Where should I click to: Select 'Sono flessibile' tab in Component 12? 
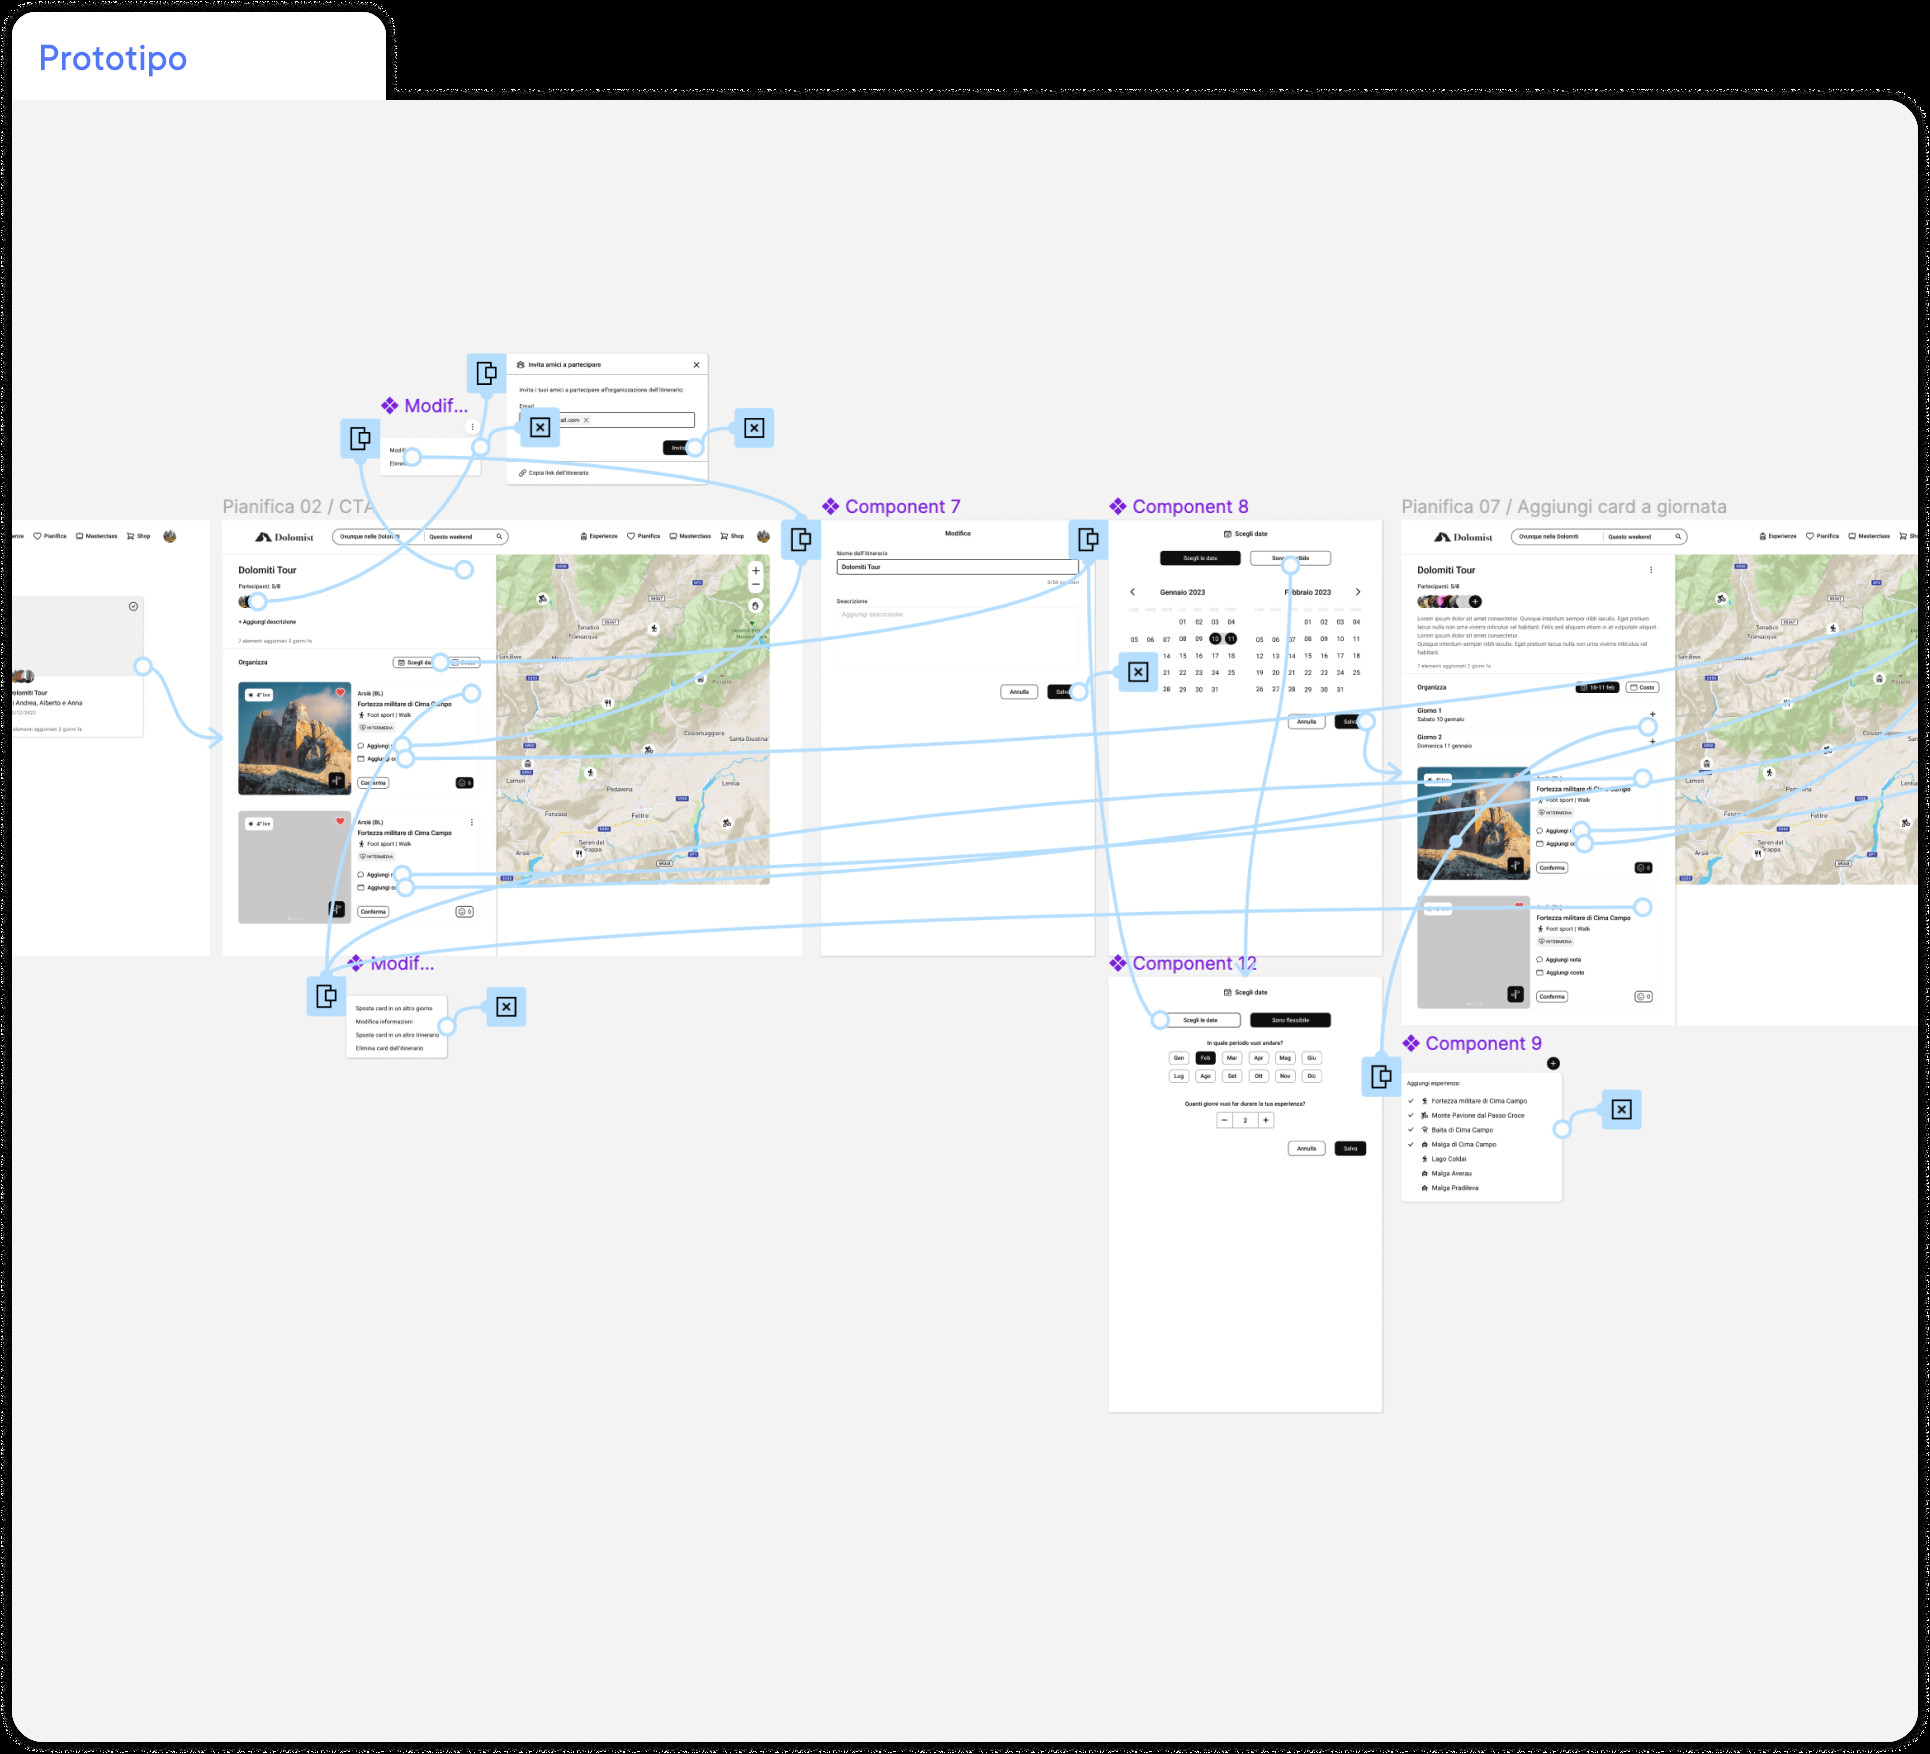tap(1290, 1020)
